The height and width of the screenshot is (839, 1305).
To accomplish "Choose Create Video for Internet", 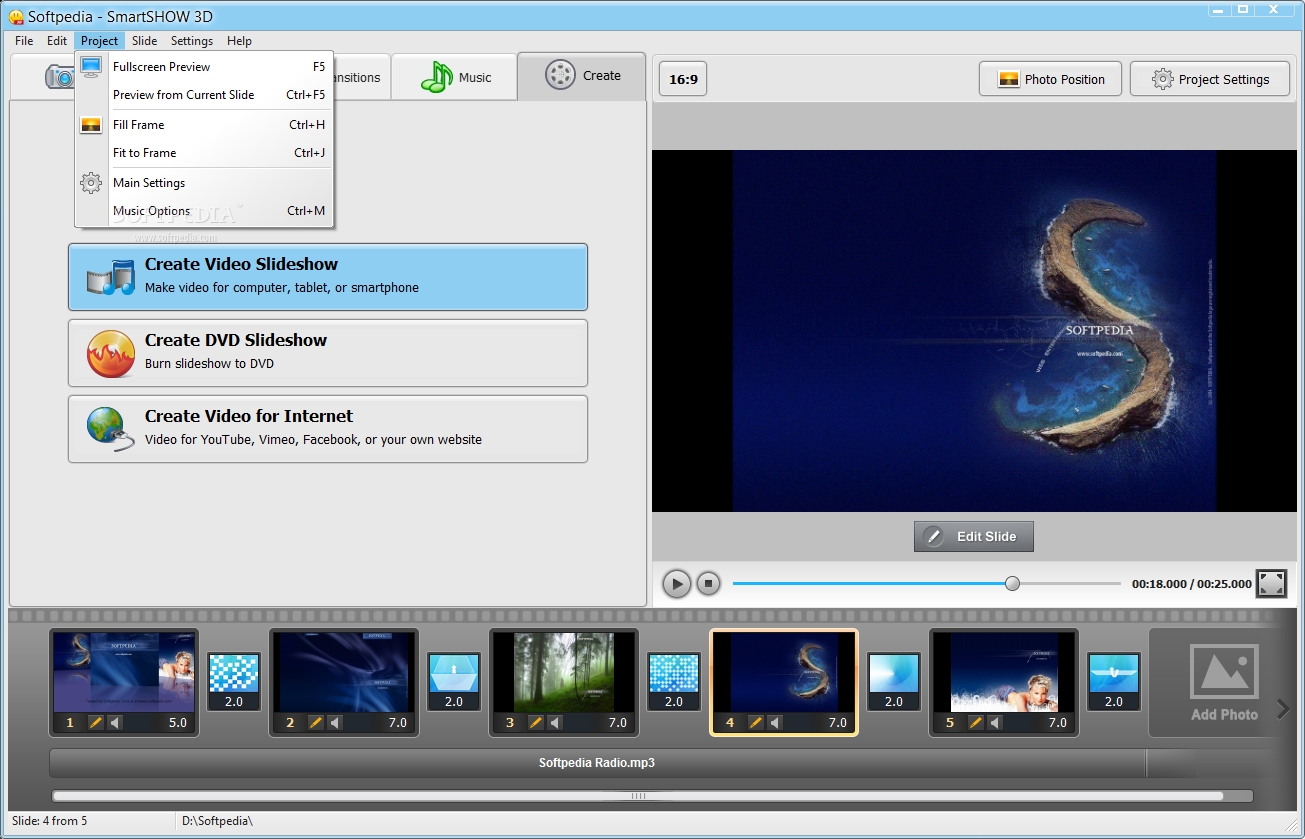I will (328, 429).
